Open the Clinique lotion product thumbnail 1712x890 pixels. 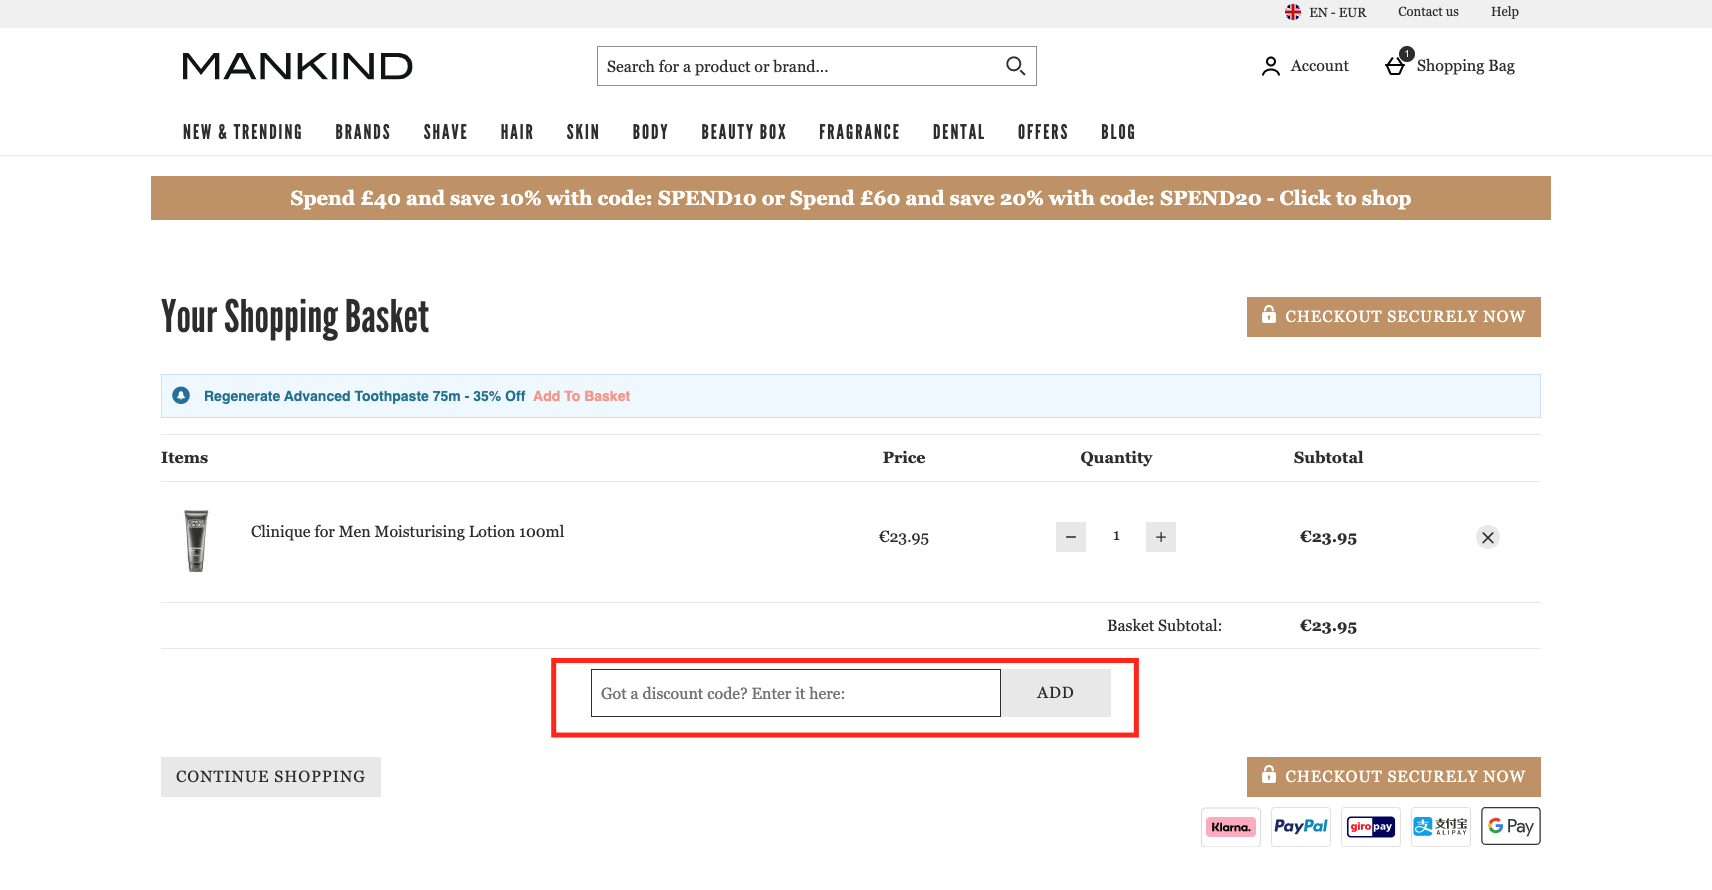pos(196,541)
